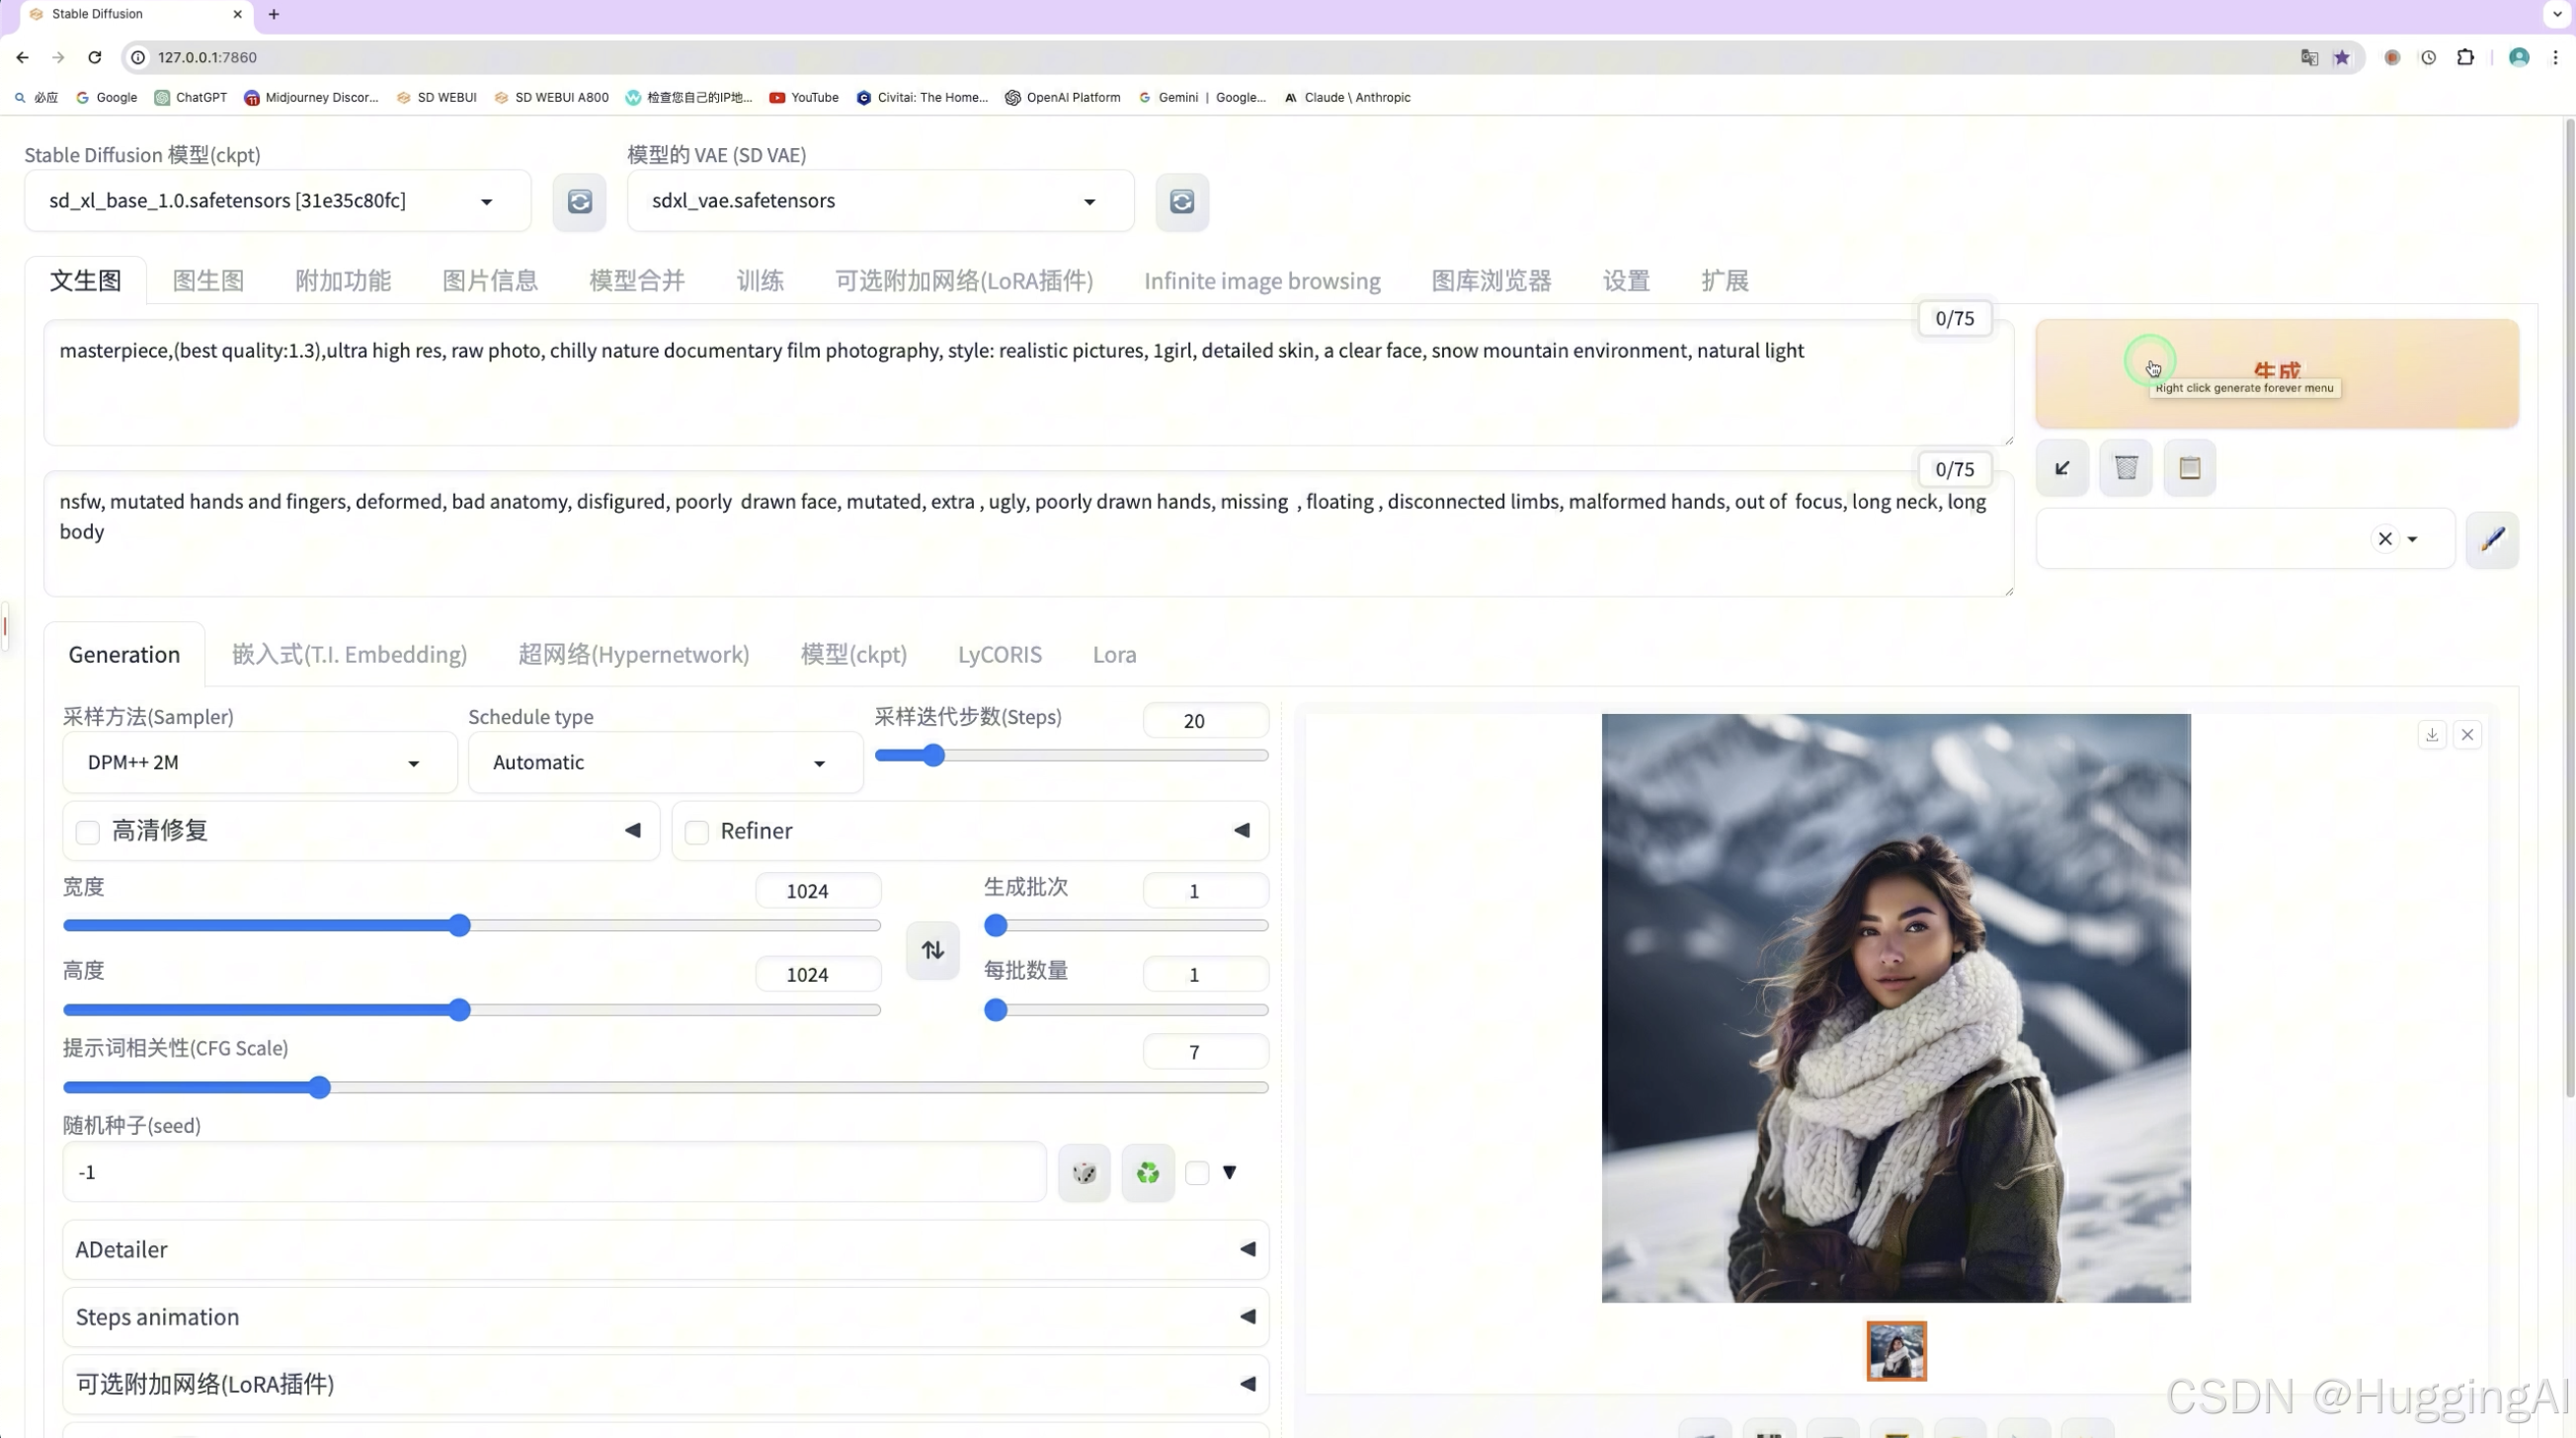
Task: Click the 宽度 width slider handle
Action: 459,926
